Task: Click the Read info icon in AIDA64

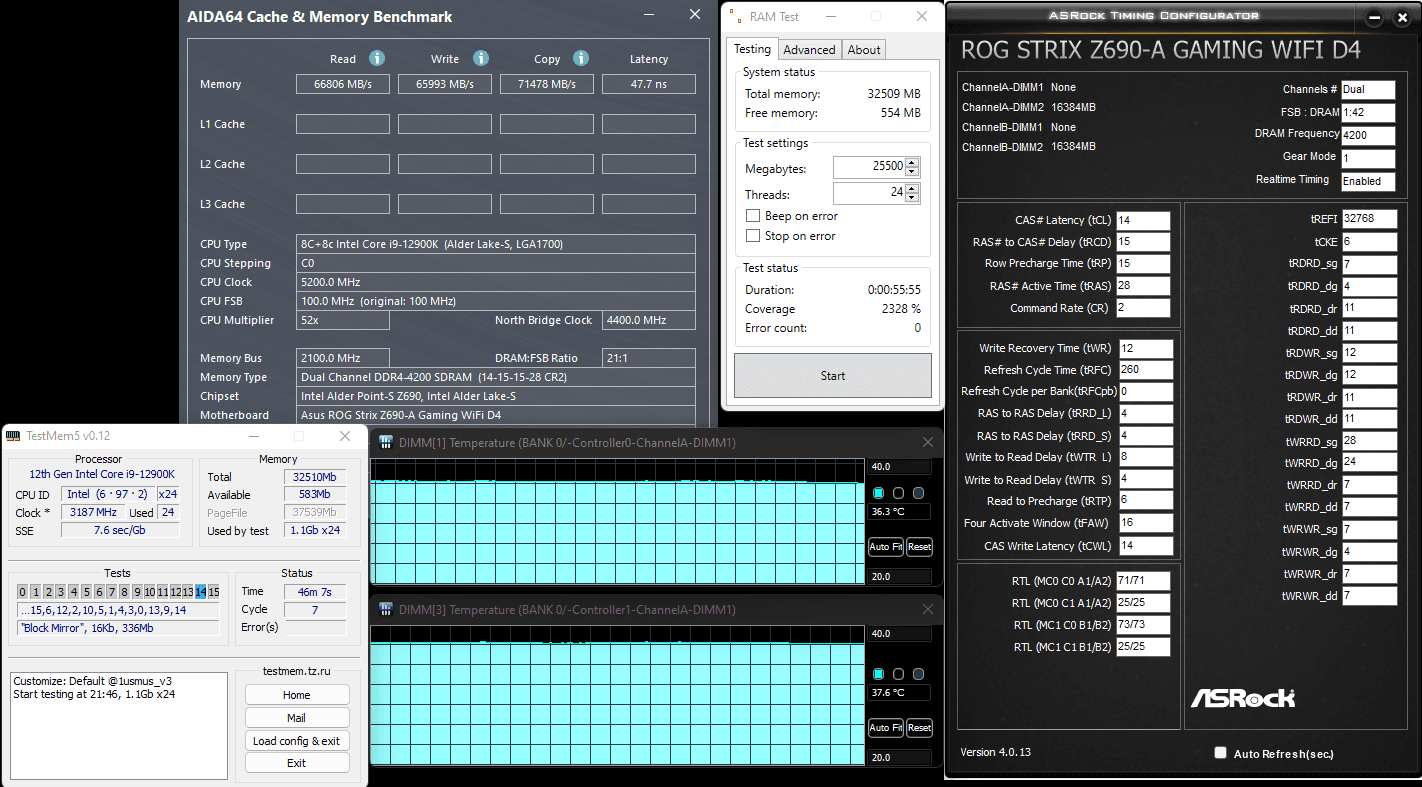Action: point(377,58)
